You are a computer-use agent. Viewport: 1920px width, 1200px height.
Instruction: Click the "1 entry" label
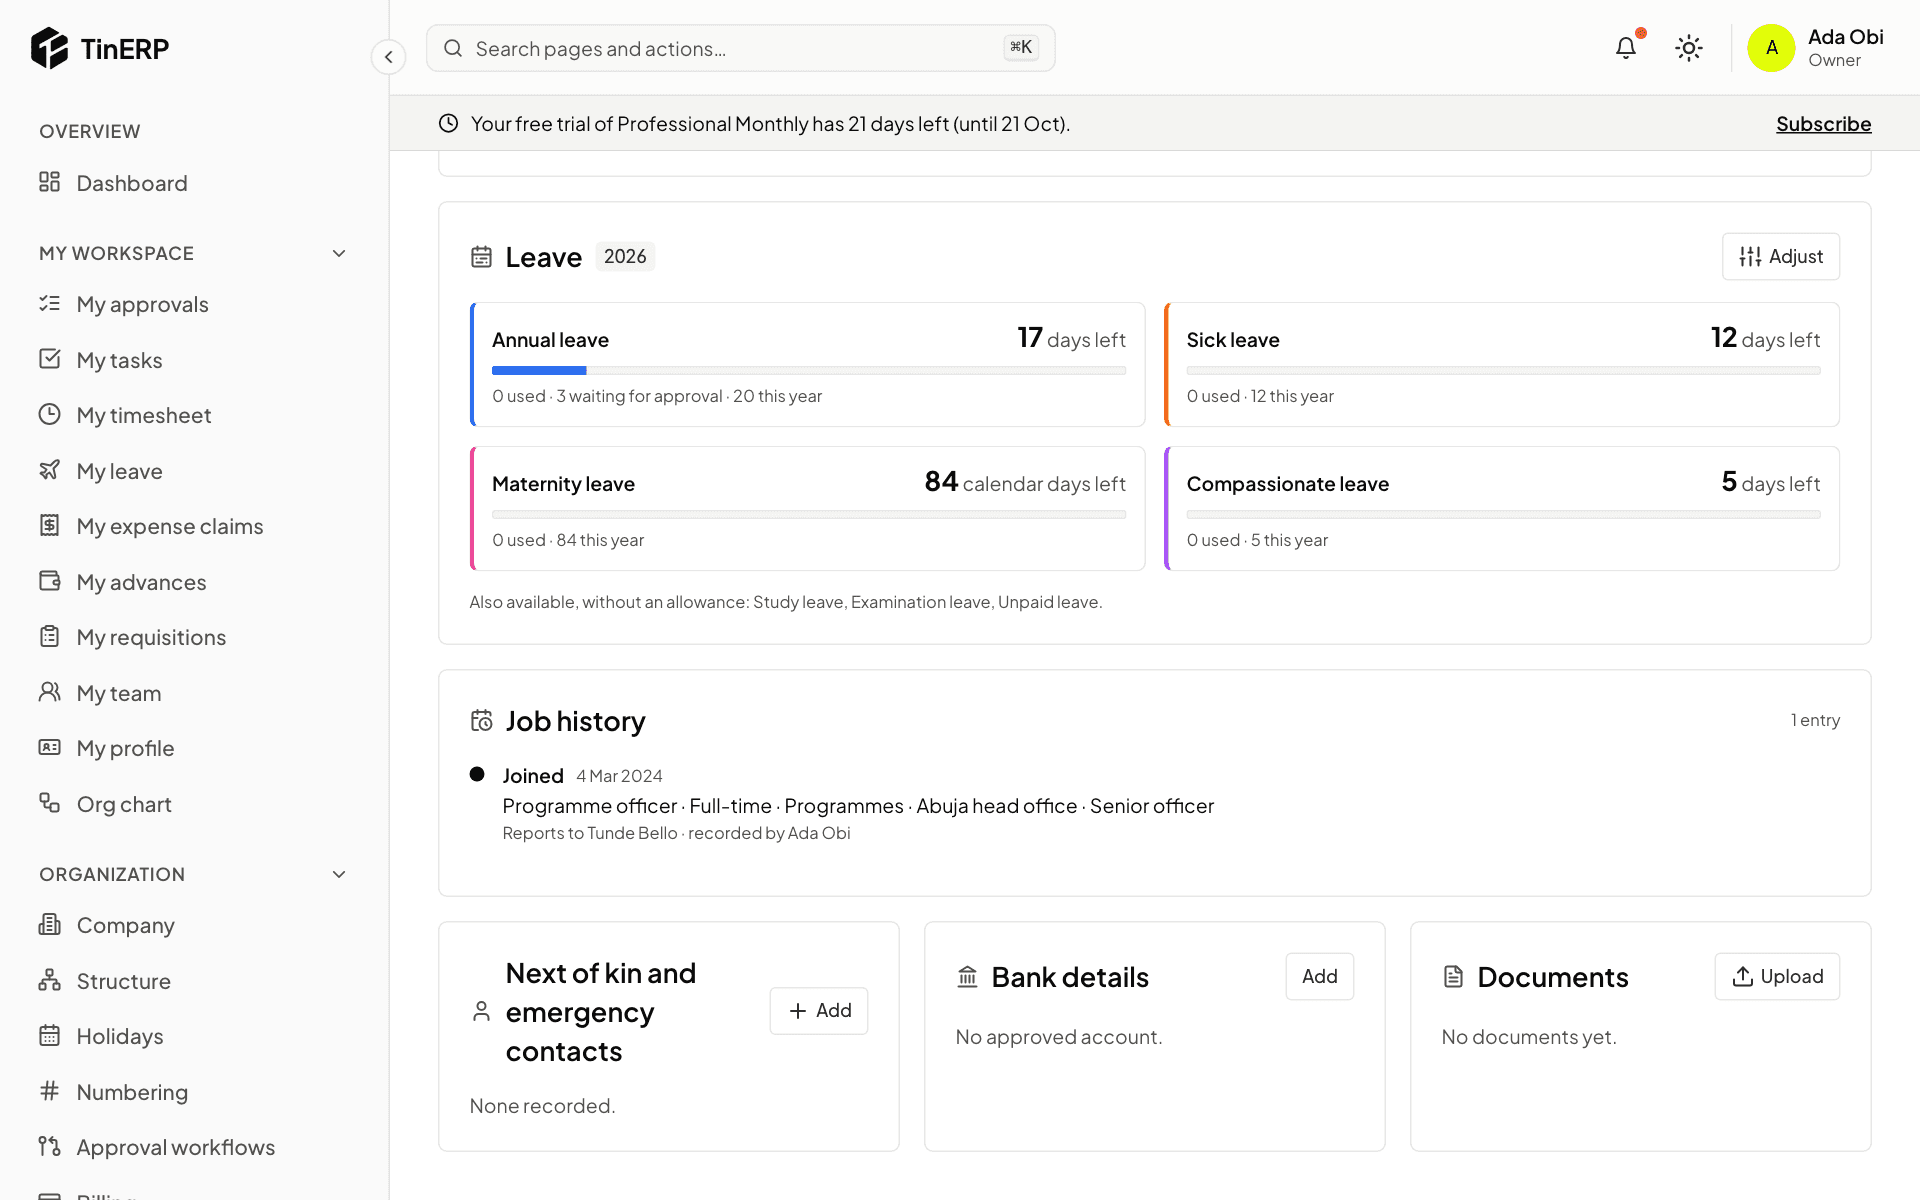[x=1815, y=720]
